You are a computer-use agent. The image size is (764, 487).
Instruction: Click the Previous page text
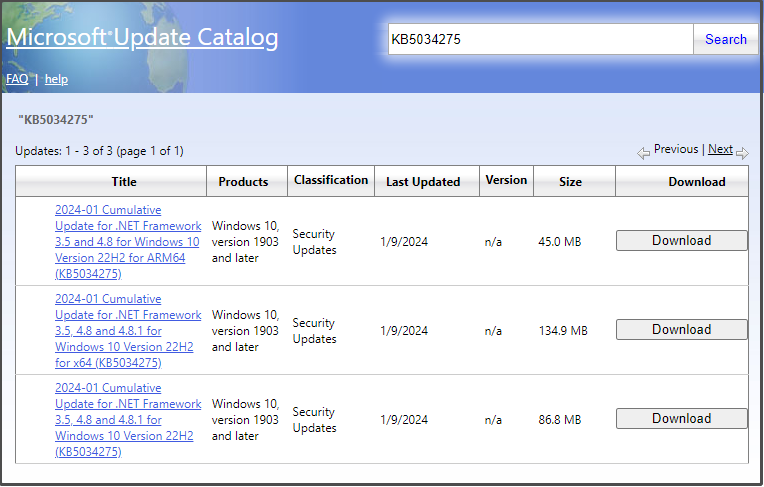tap(676, 149)
